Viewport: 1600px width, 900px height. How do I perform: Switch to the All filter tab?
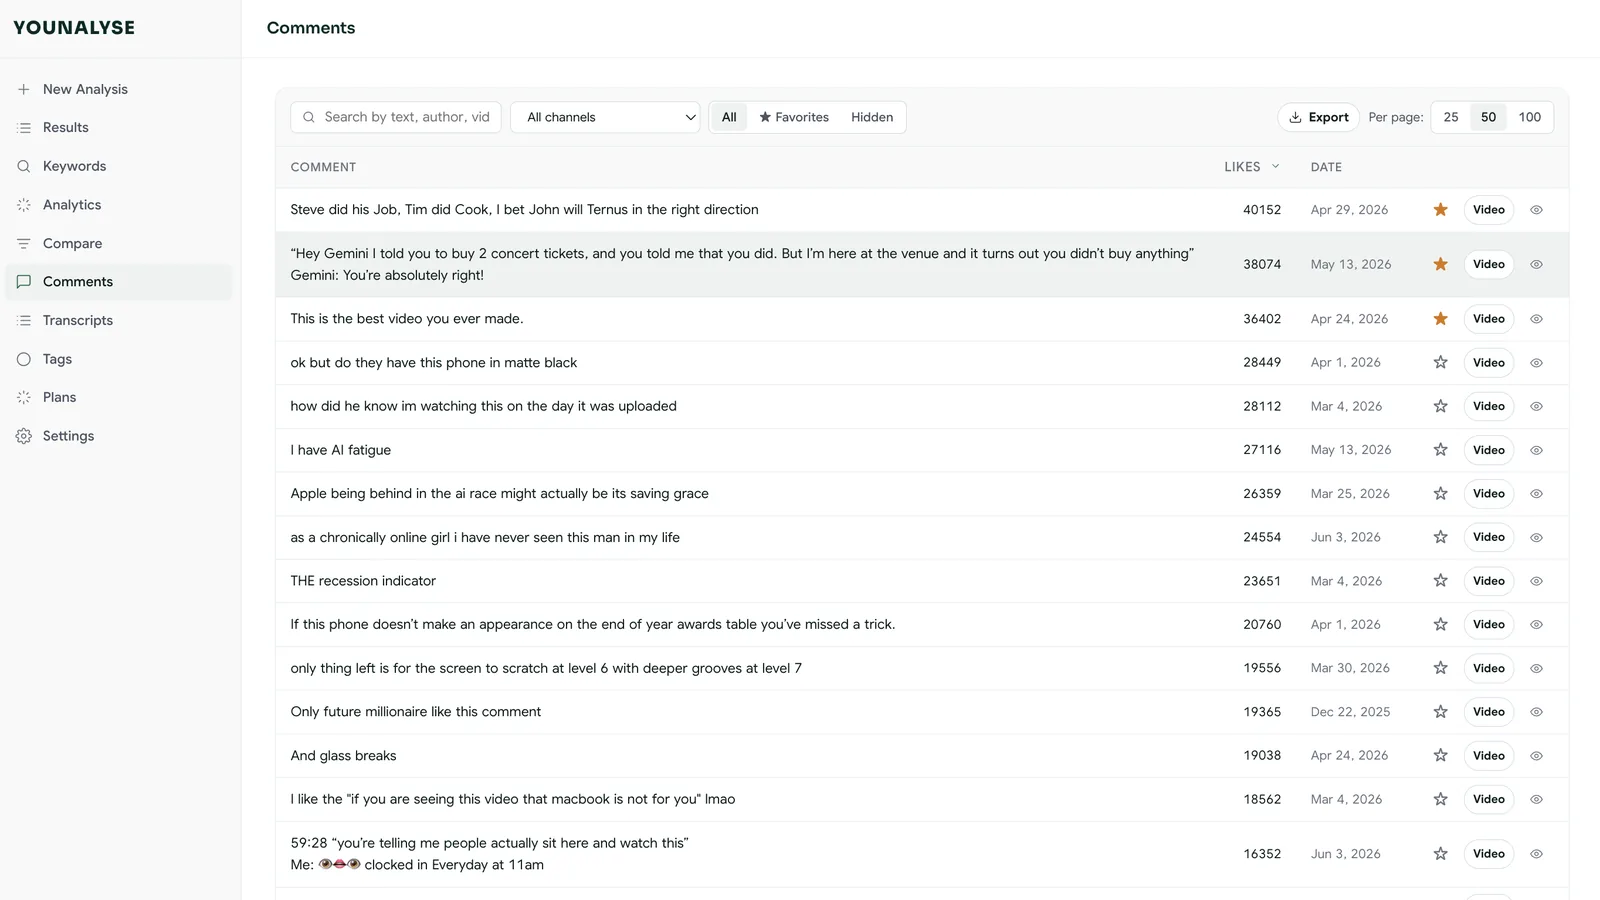click(x=729, y=117)
